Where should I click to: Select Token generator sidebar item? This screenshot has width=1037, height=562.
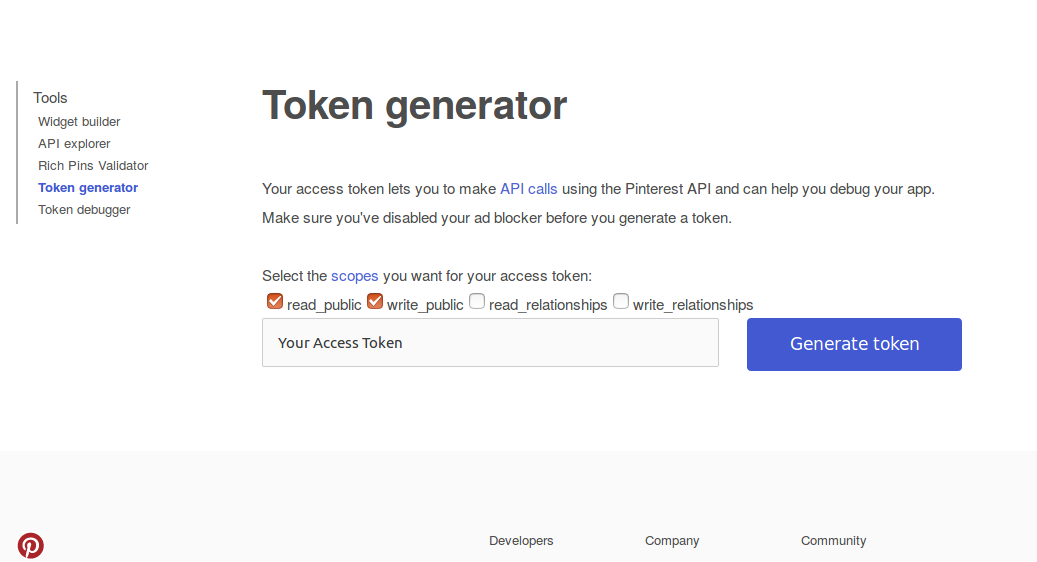point(88,188)
